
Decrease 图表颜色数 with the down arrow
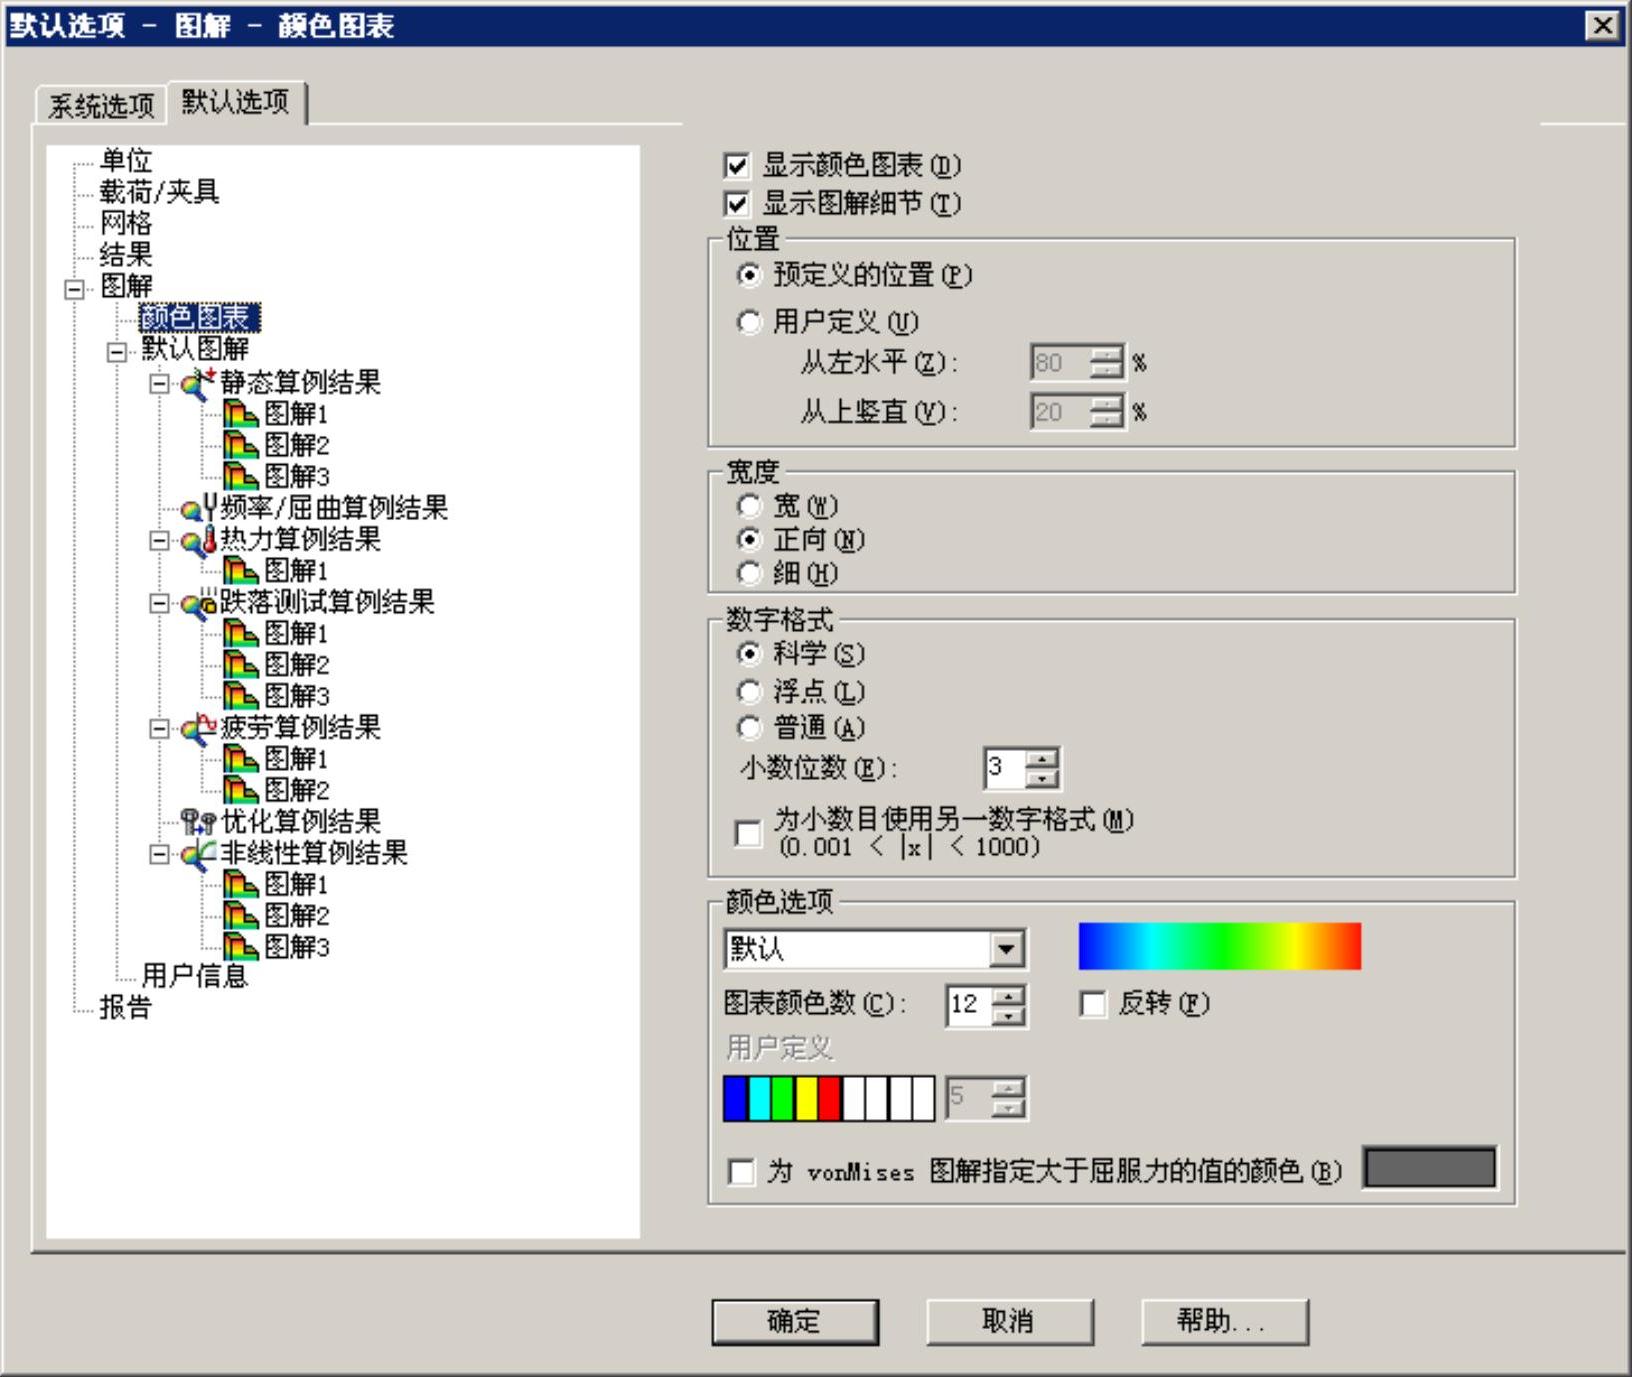(x=1009, y=1016)
